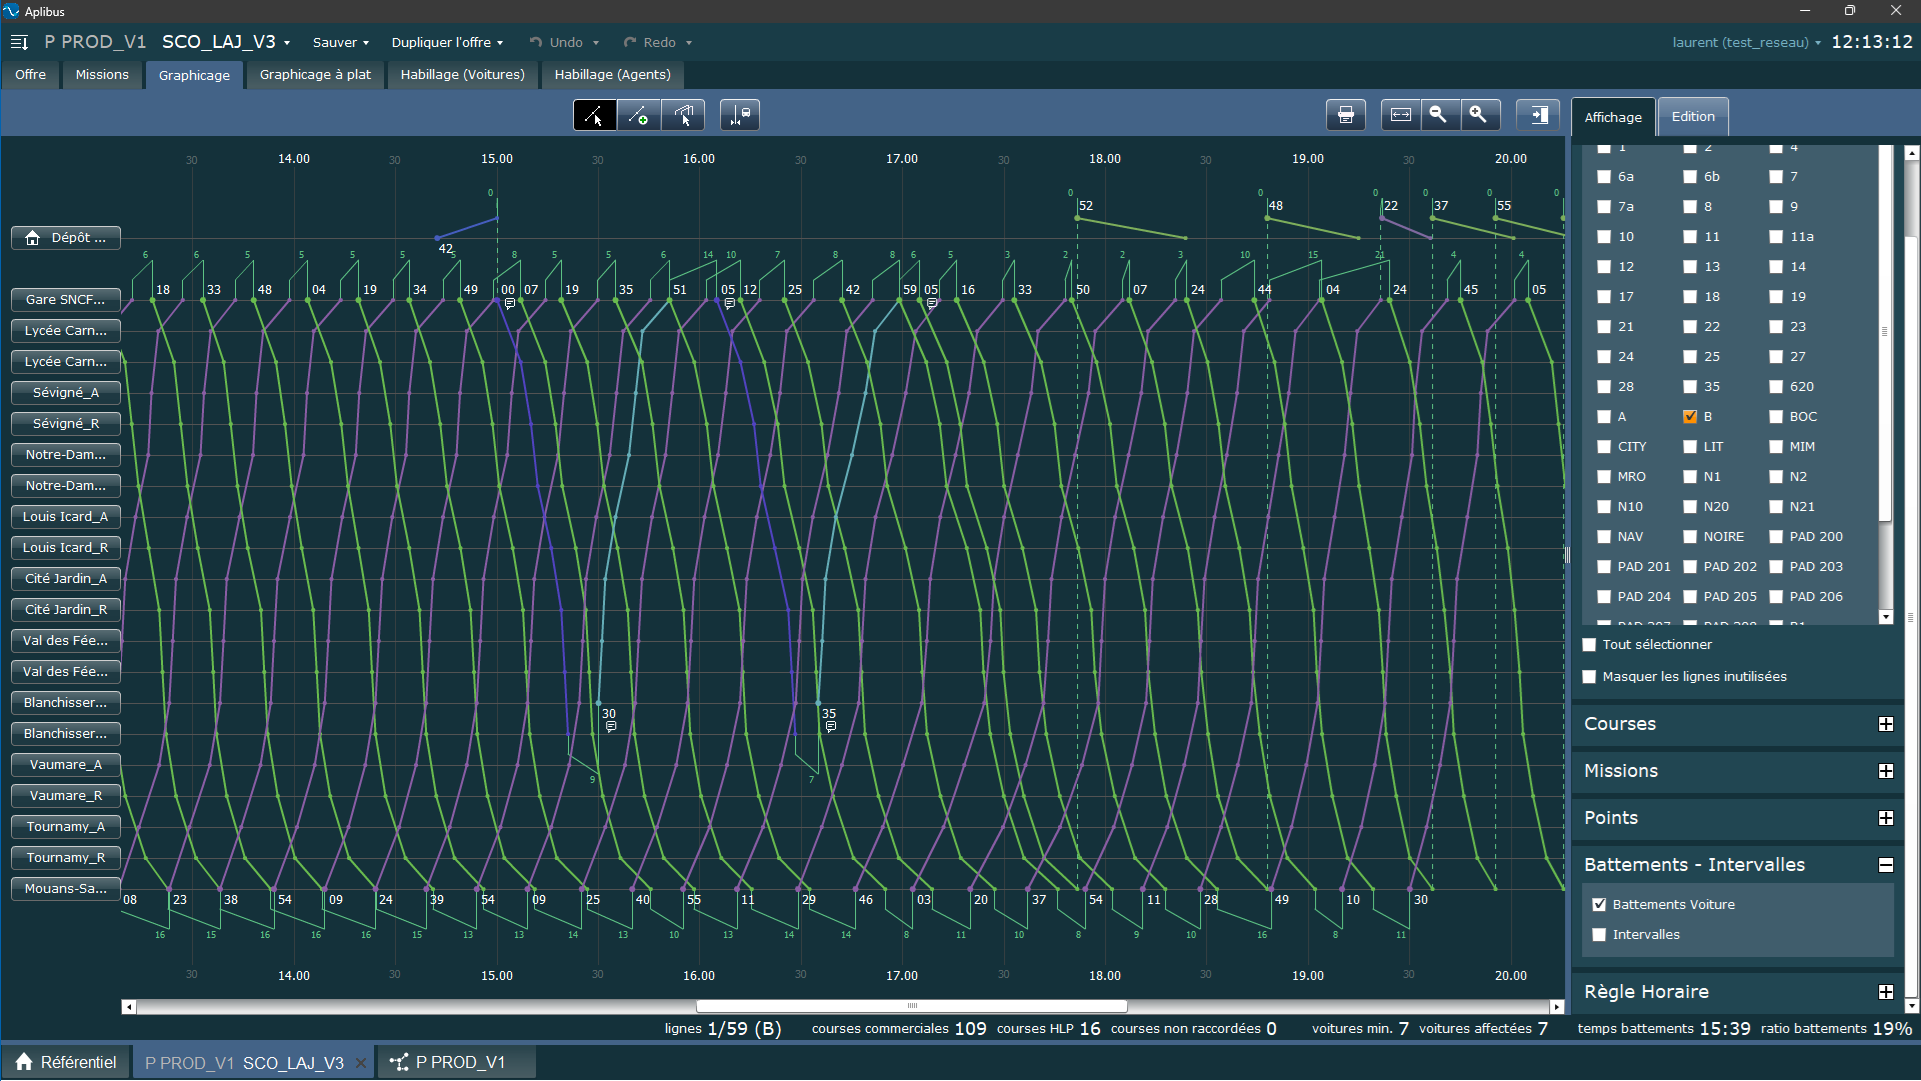The width and height of the screenshot is (1921, 1081).
Task: Click the zoom in magnifier
Action: 1478,116
